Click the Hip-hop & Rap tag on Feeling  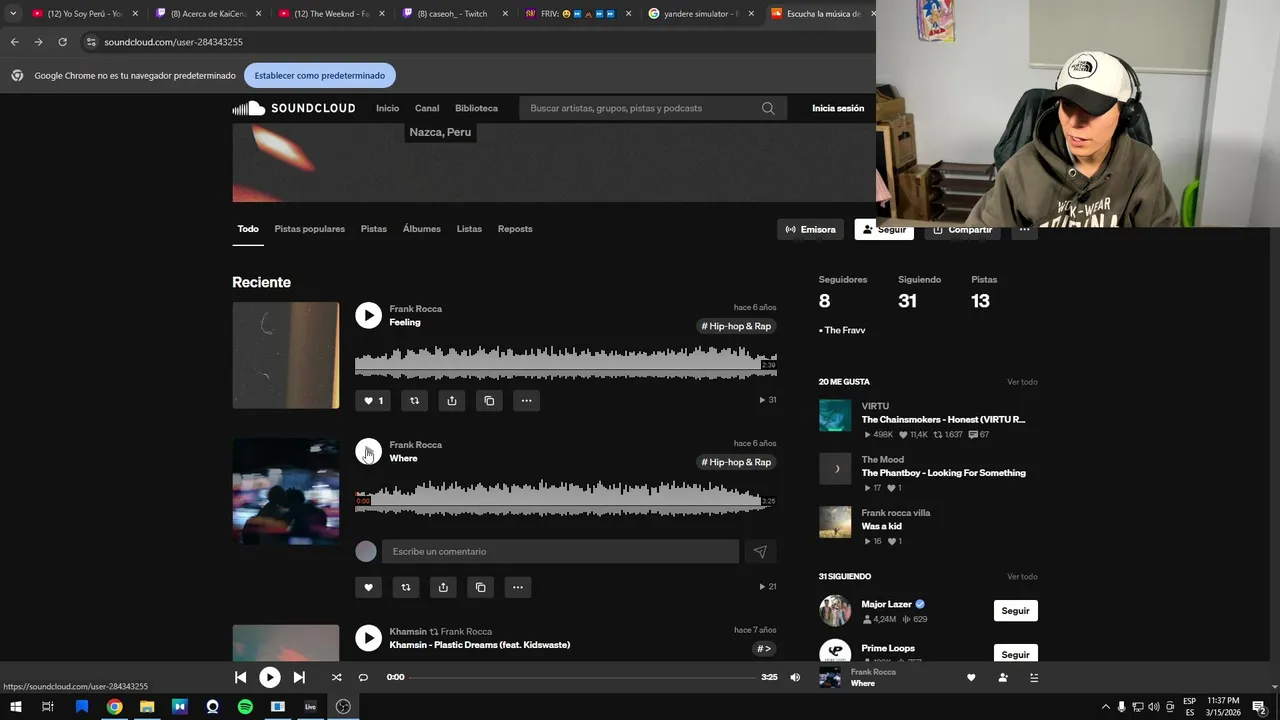tap(736, 326)
